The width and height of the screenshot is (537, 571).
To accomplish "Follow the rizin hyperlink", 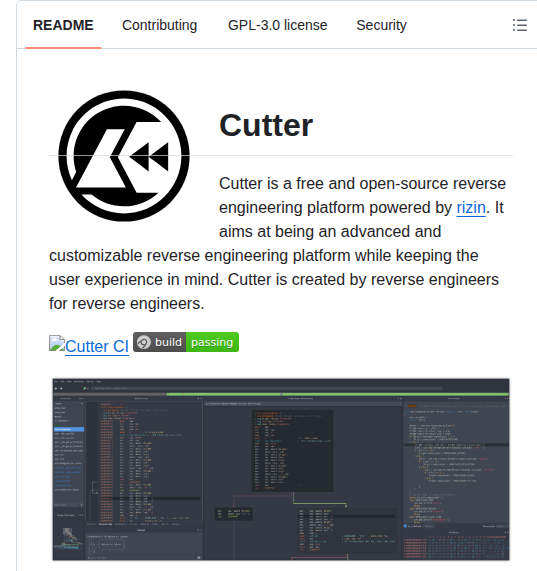I will tap(471, 208).
